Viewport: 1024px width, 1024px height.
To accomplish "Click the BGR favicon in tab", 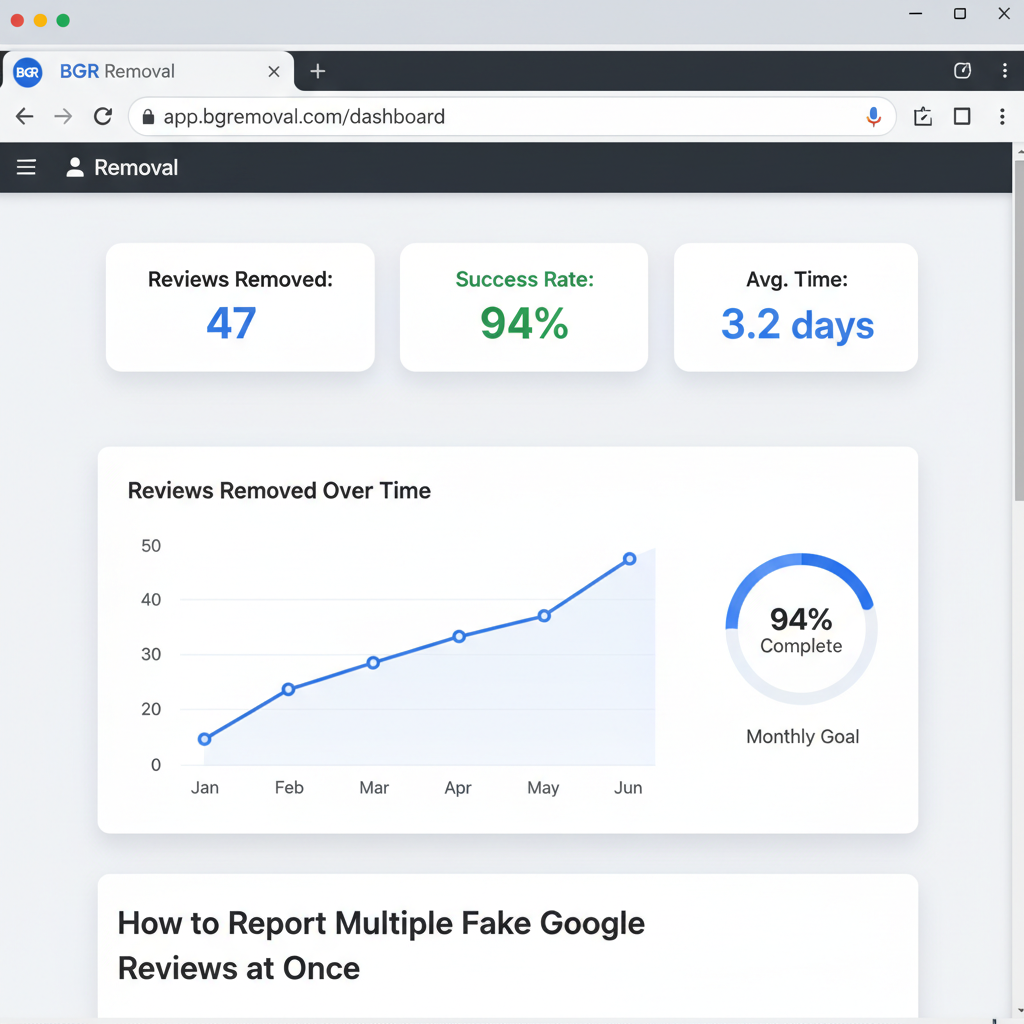I will [27, 72].
